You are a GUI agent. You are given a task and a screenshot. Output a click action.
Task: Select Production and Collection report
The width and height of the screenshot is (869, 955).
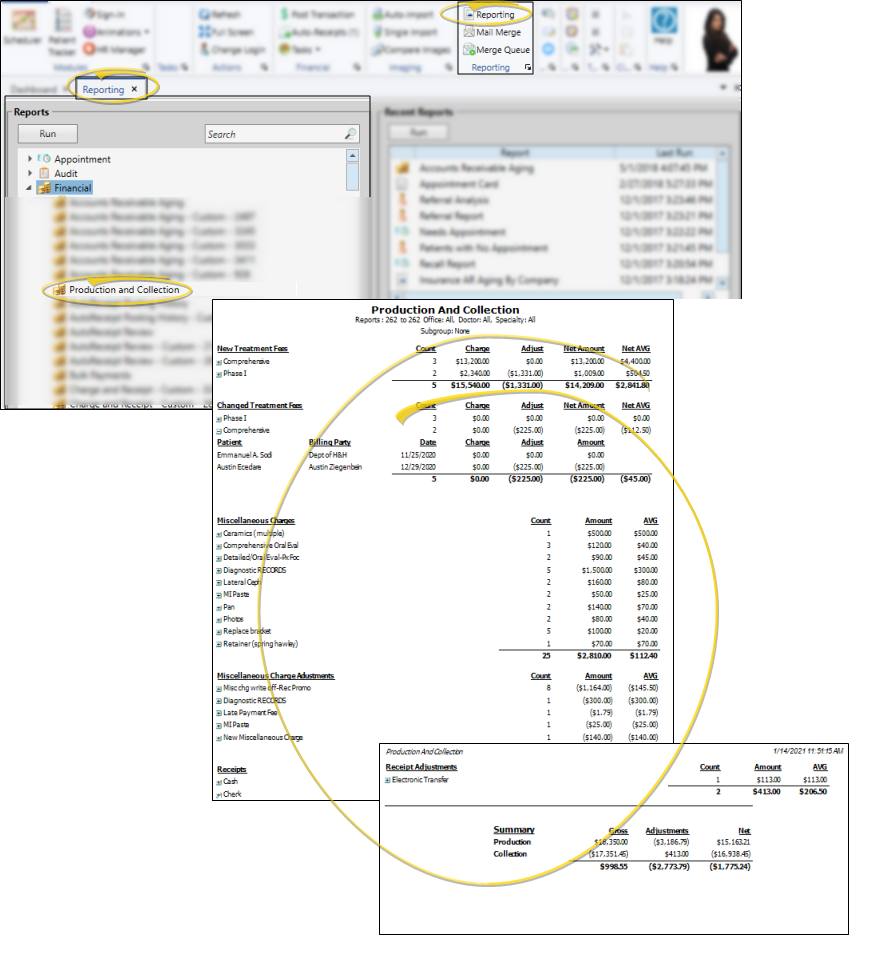tap(123, 290)
